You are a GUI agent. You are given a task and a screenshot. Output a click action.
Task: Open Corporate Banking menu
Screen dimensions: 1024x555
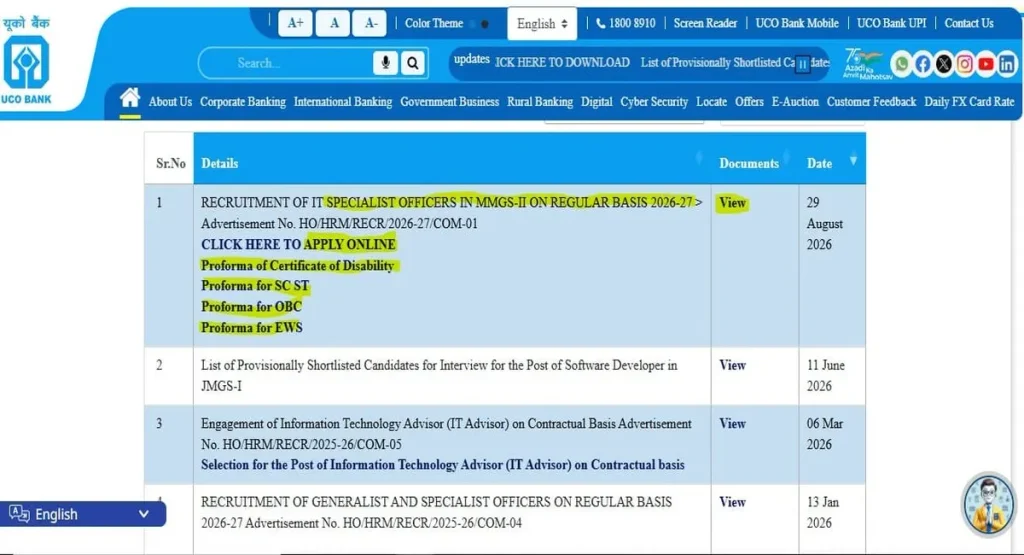click(x=243, y=102)
